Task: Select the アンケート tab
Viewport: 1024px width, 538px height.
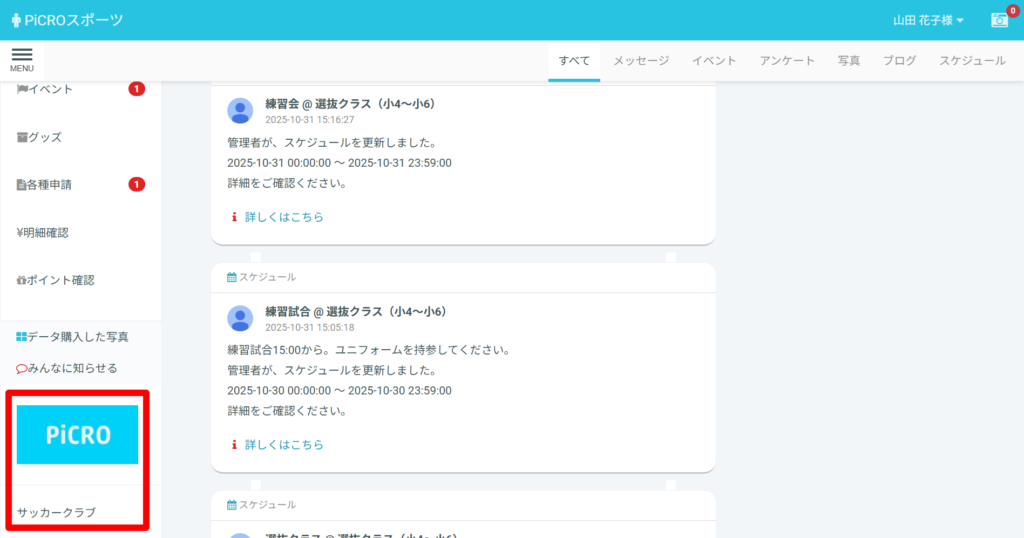Action: pyautogui.click(x=787, y=61)
